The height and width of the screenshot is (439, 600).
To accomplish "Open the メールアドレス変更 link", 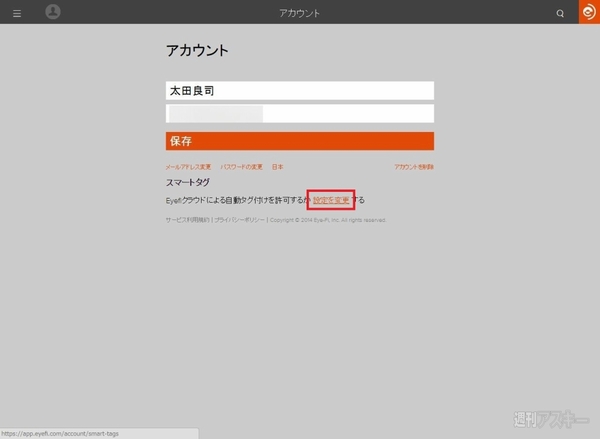I will [x=188, y=167].
